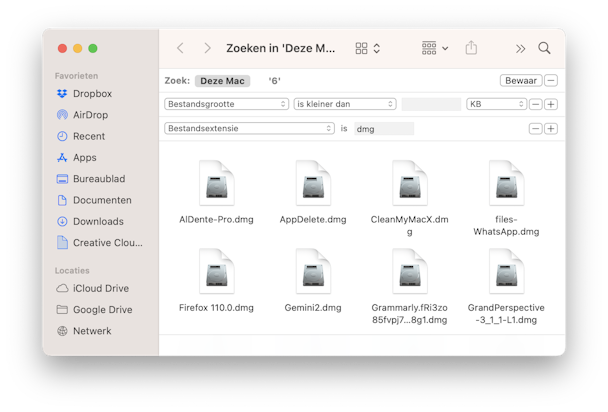Open Netwerk in the sidebar
The image size is (608, 412).
coord(84,331)
